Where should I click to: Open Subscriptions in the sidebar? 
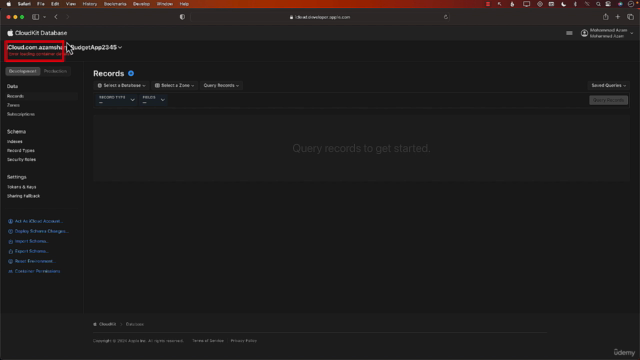click(x=21, y=114)
